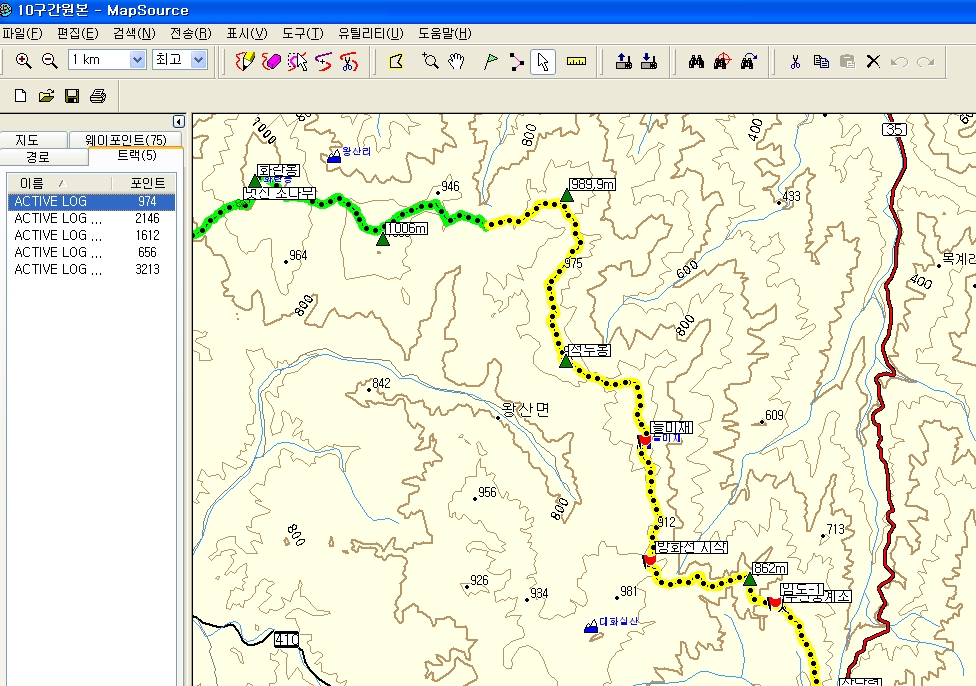The image size is (976, 686).
Task: Click the zoom in magnifier icon
Action: [24, 60]
